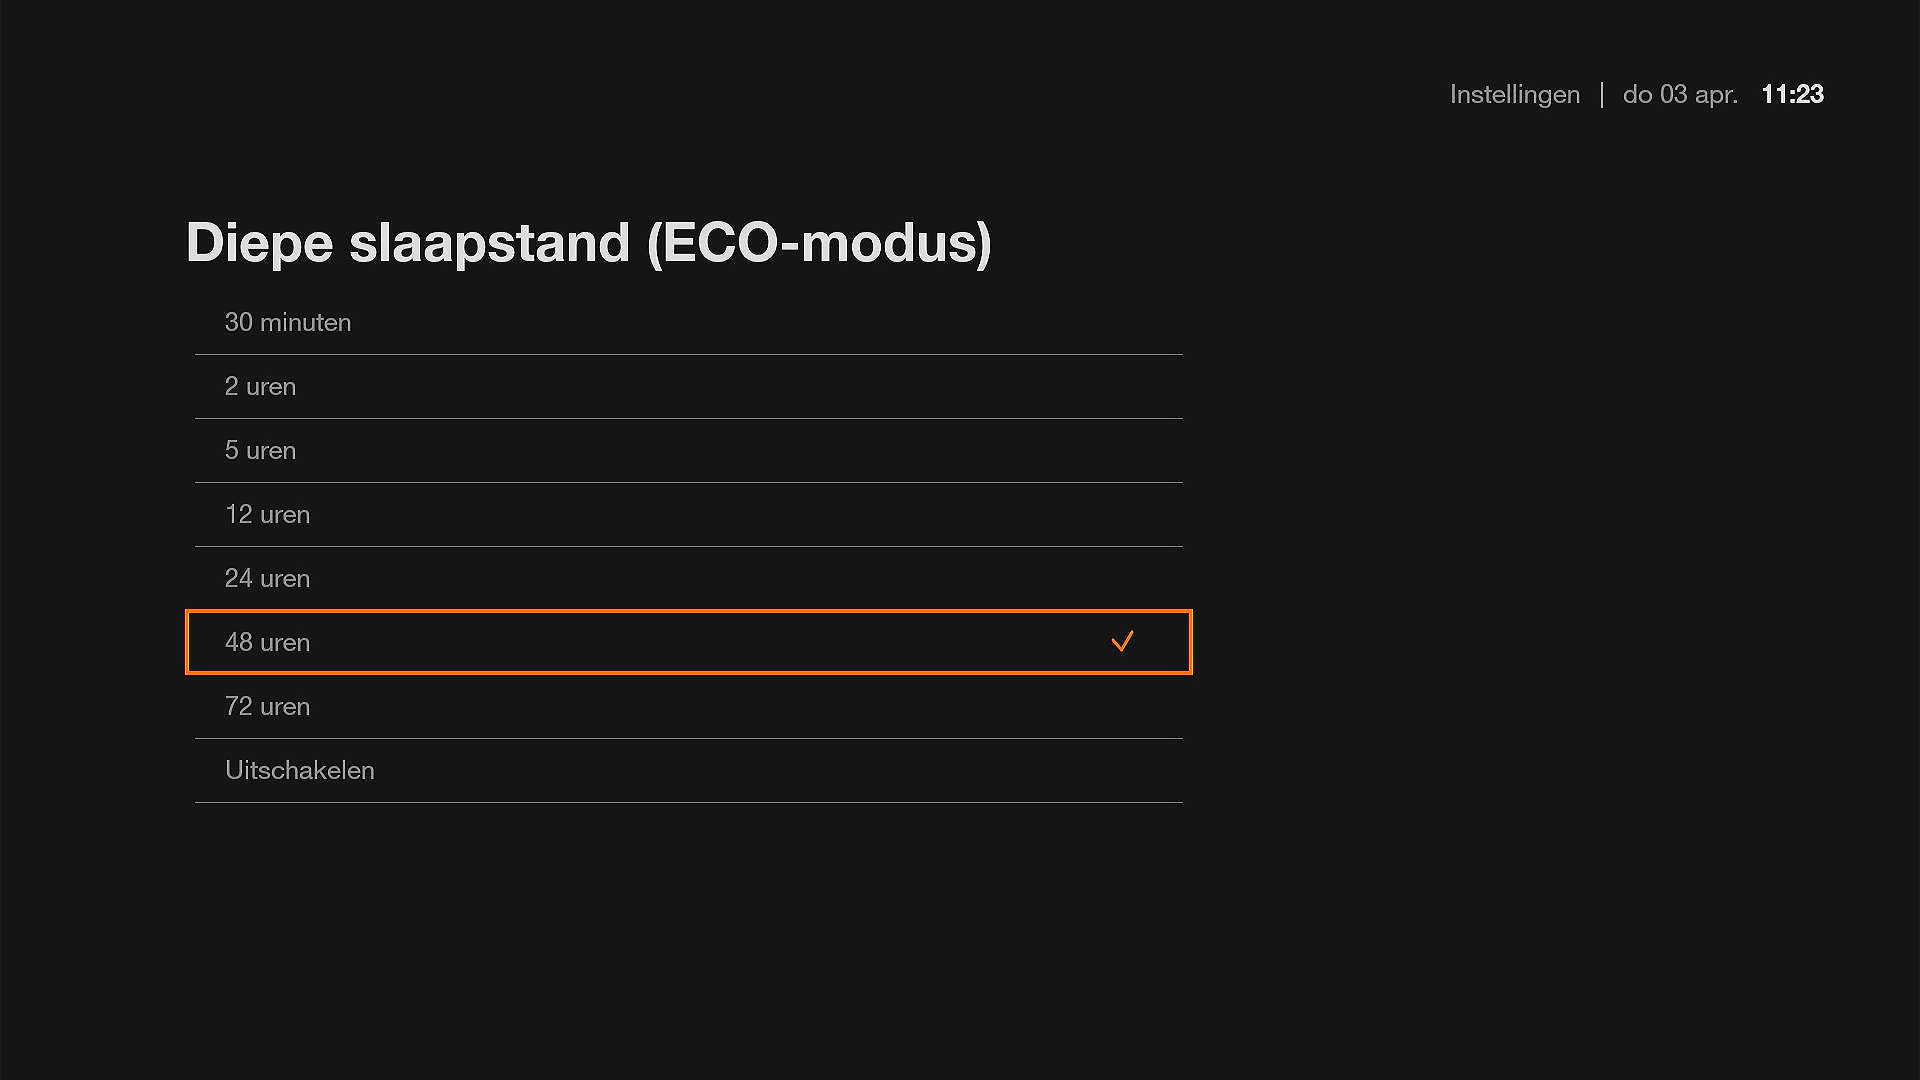Click the month 'apr.' in header
1920x1080 pixels.
1716,94
